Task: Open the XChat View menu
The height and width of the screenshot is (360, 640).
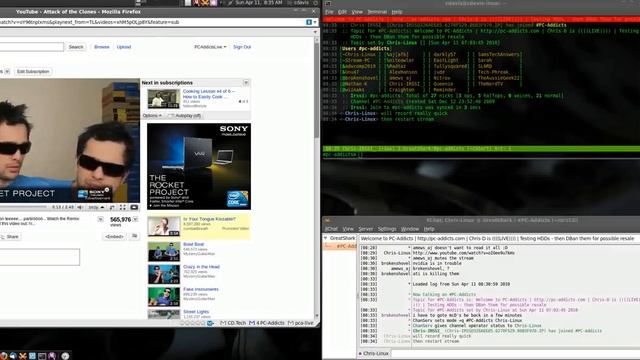Action: (348, 229)
